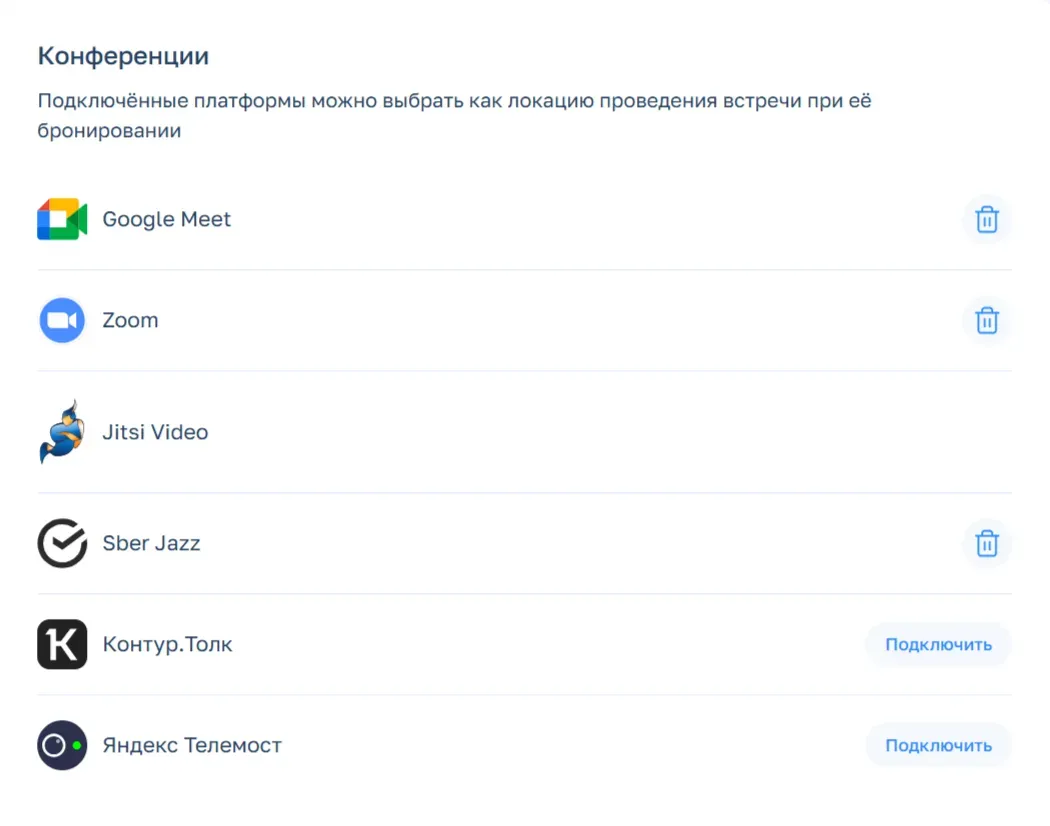Click the Sber Jazz name

[x=151, y=544]
